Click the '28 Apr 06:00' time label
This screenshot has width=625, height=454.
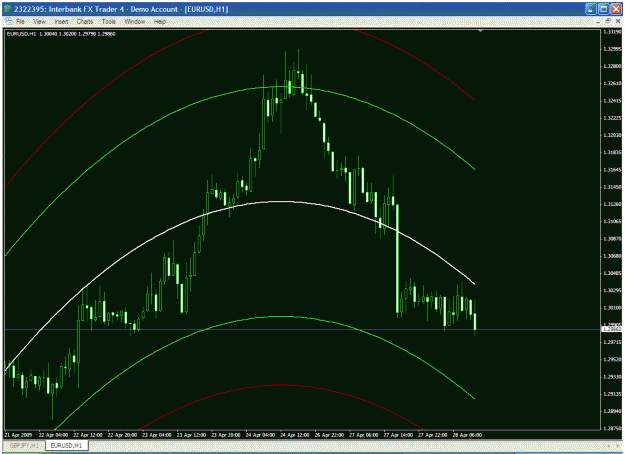467,435
